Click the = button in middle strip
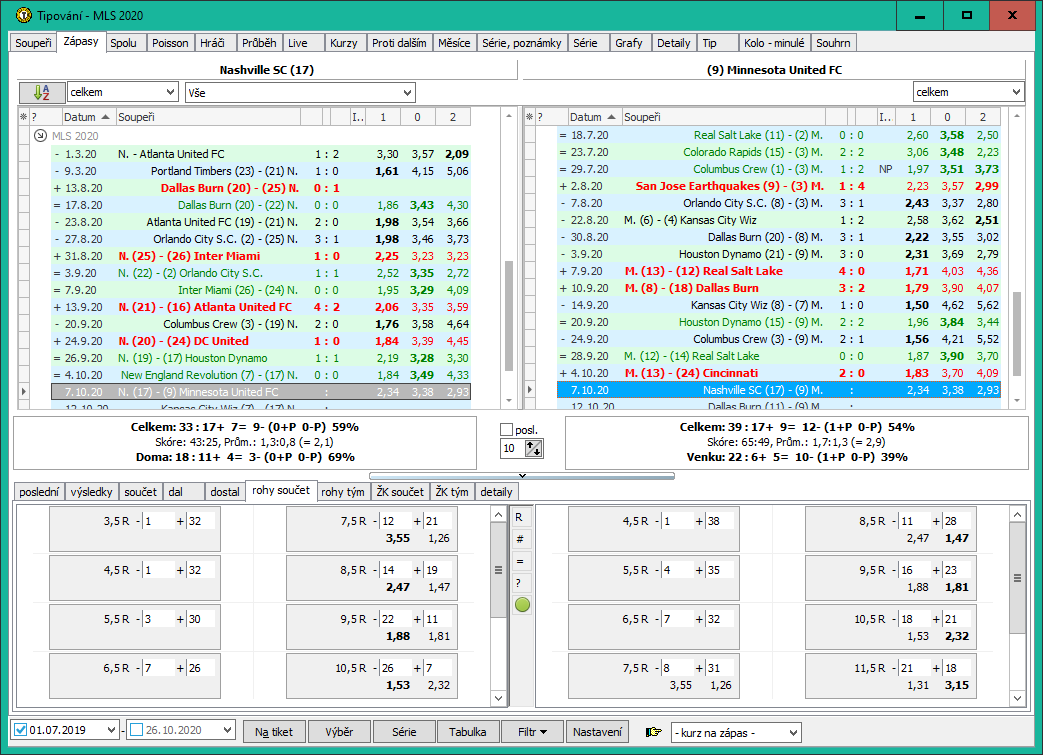This screenshot has height=755, width=1043. [x=522, y=561]
